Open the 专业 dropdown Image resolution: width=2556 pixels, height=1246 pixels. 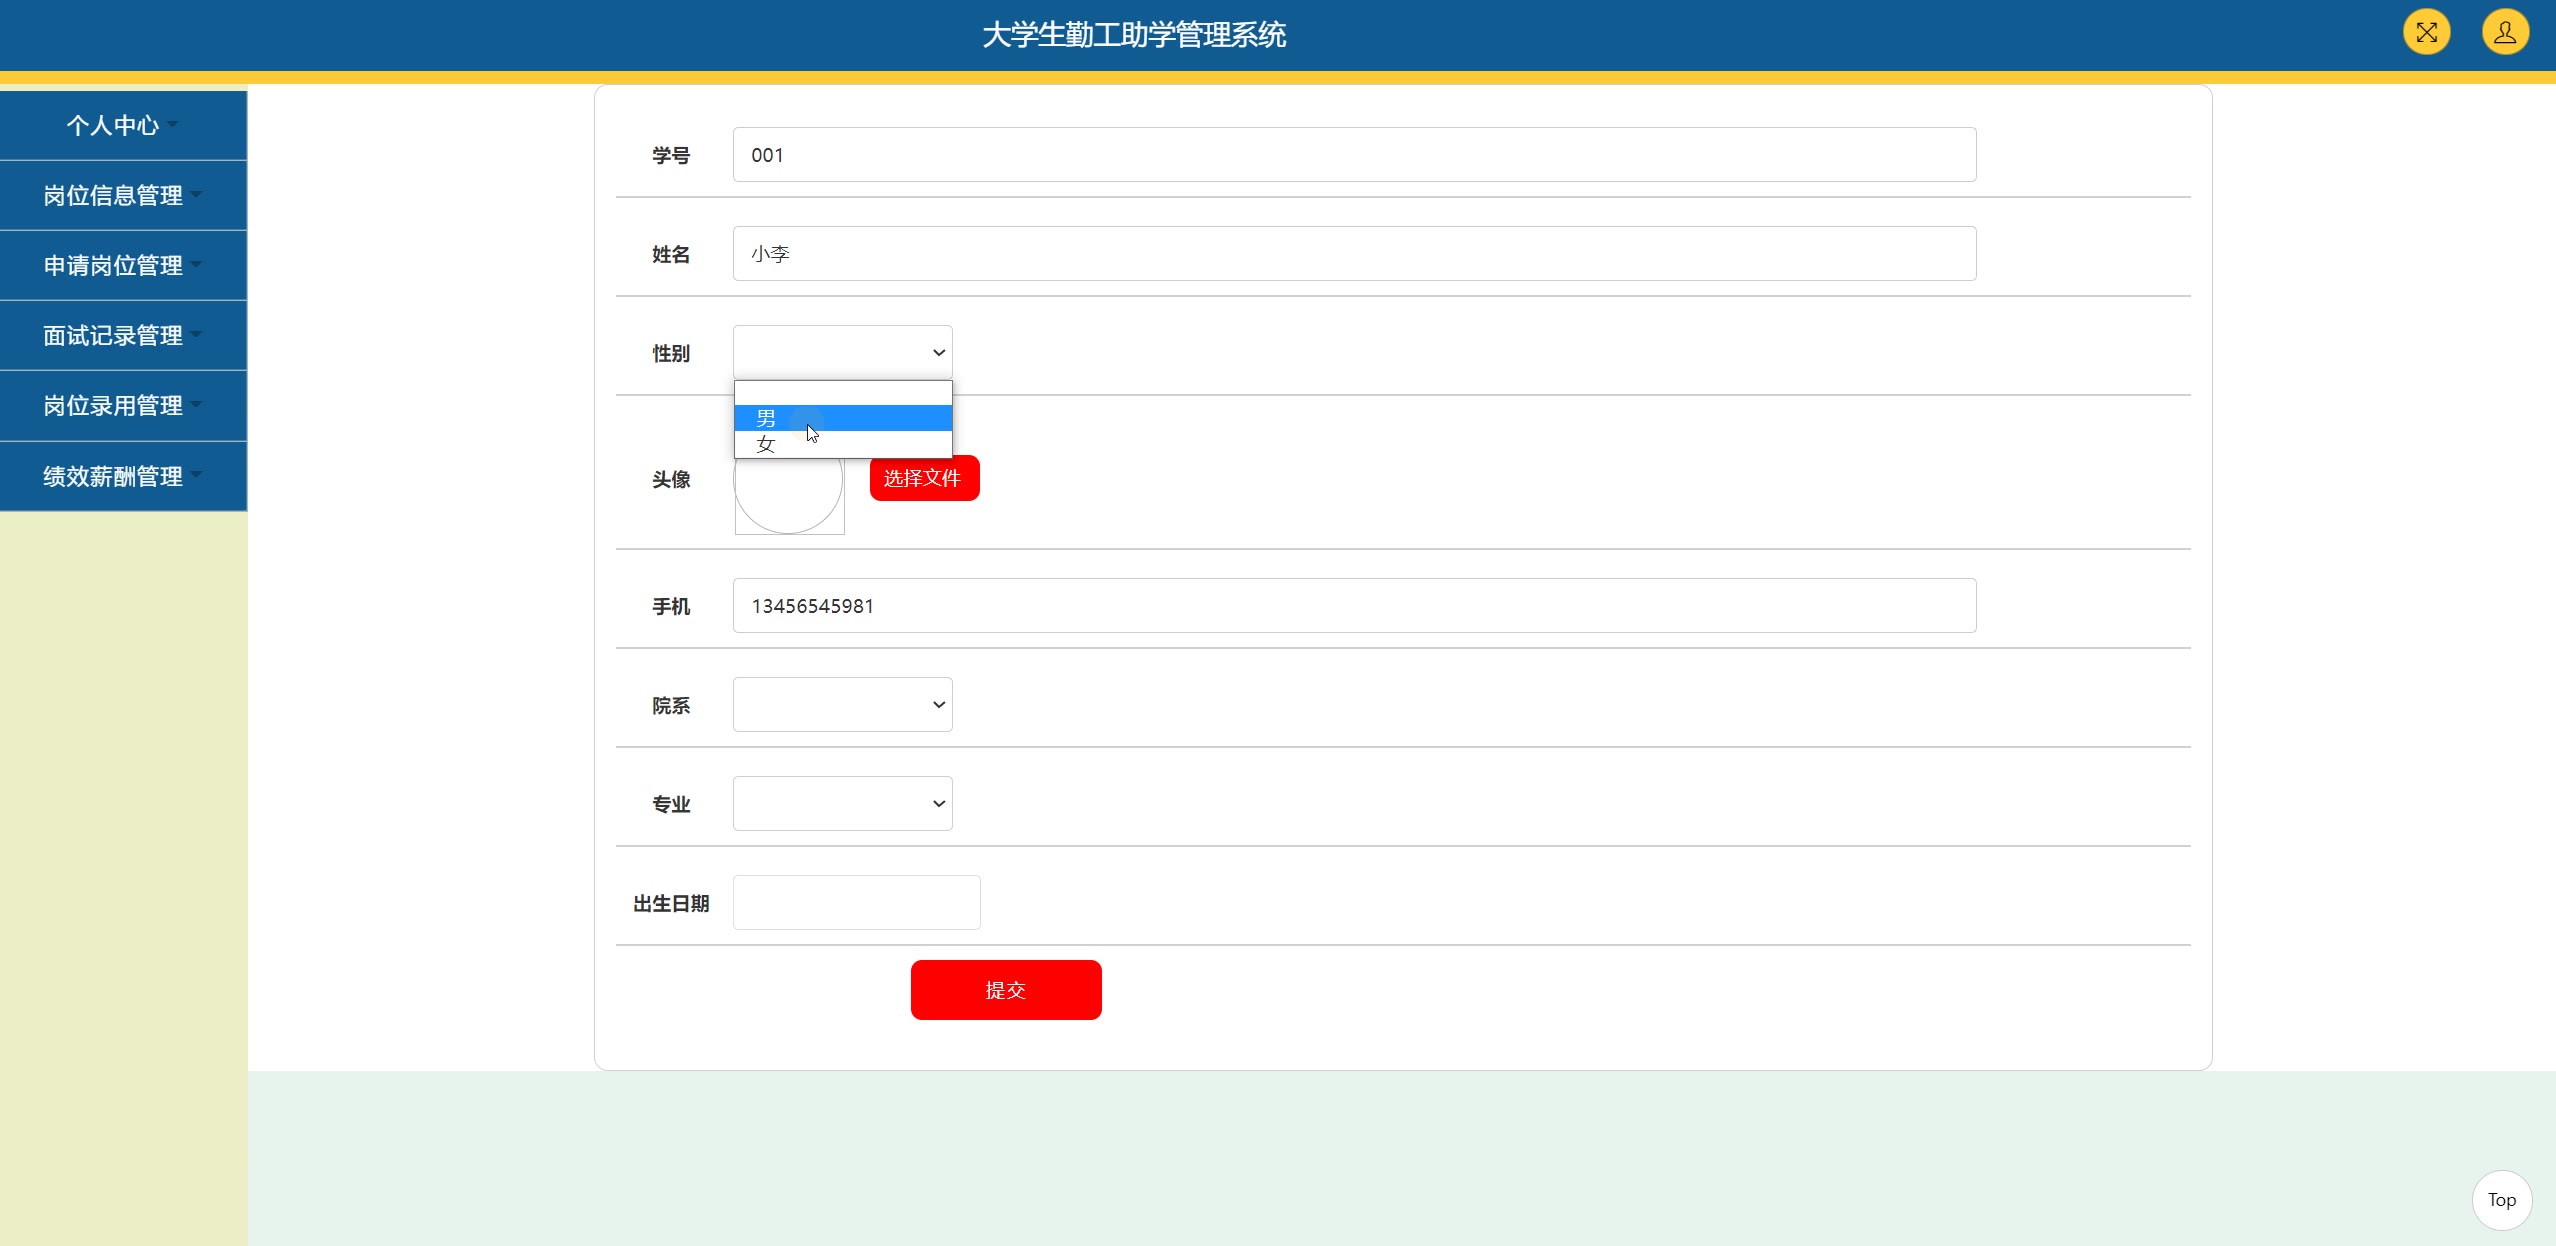coord(842,804)
